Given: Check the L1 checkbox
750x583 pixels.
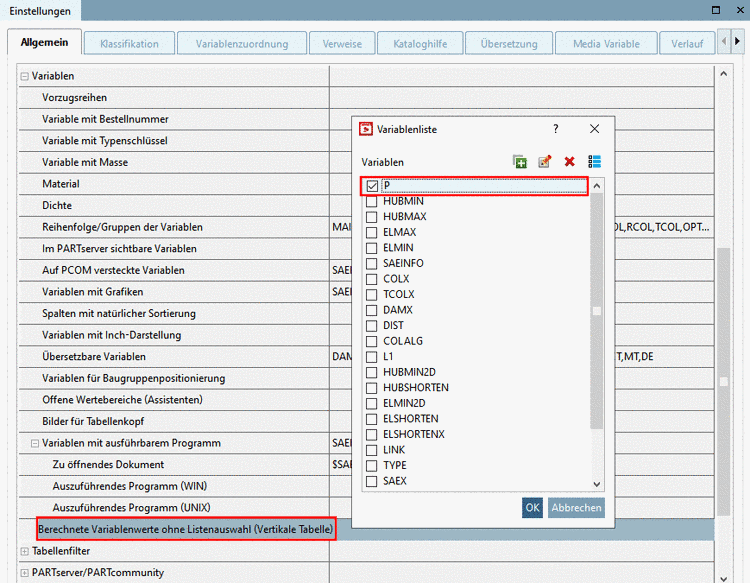Looking at the screenshot, I should [x=372, y=357].
